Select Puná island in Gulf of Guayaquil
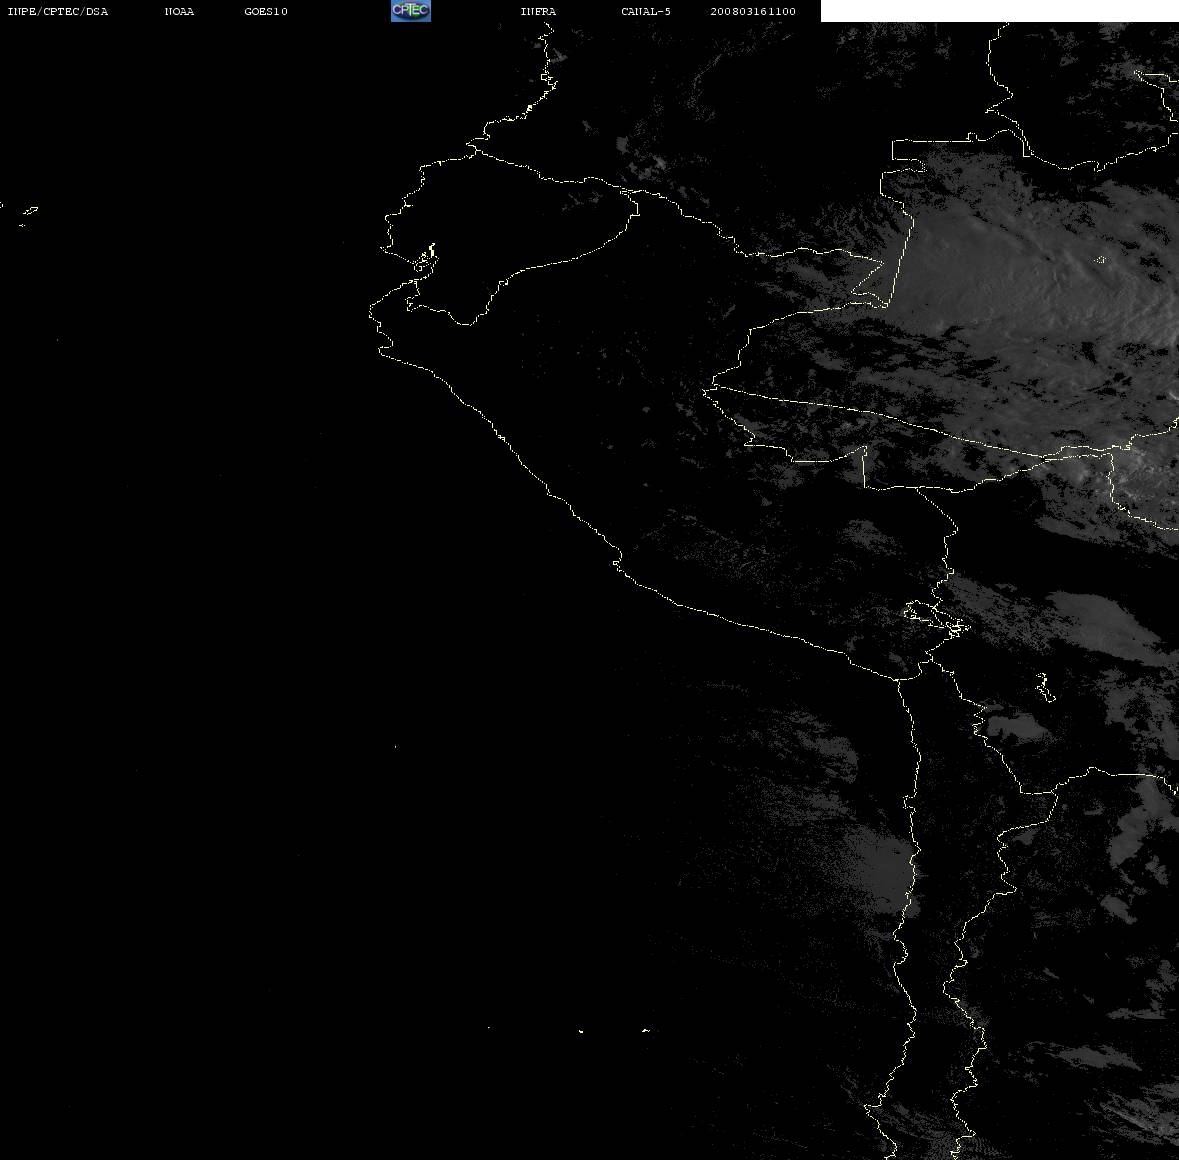The image size is (1179, 1160). (426, 259)
